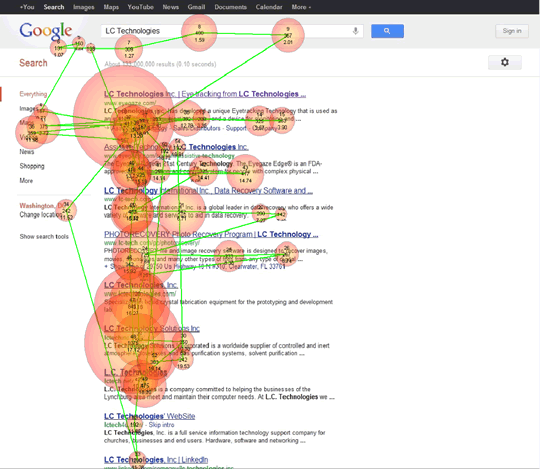
Task: Expand More in the left sidebar
Action: tap(26, 181)
